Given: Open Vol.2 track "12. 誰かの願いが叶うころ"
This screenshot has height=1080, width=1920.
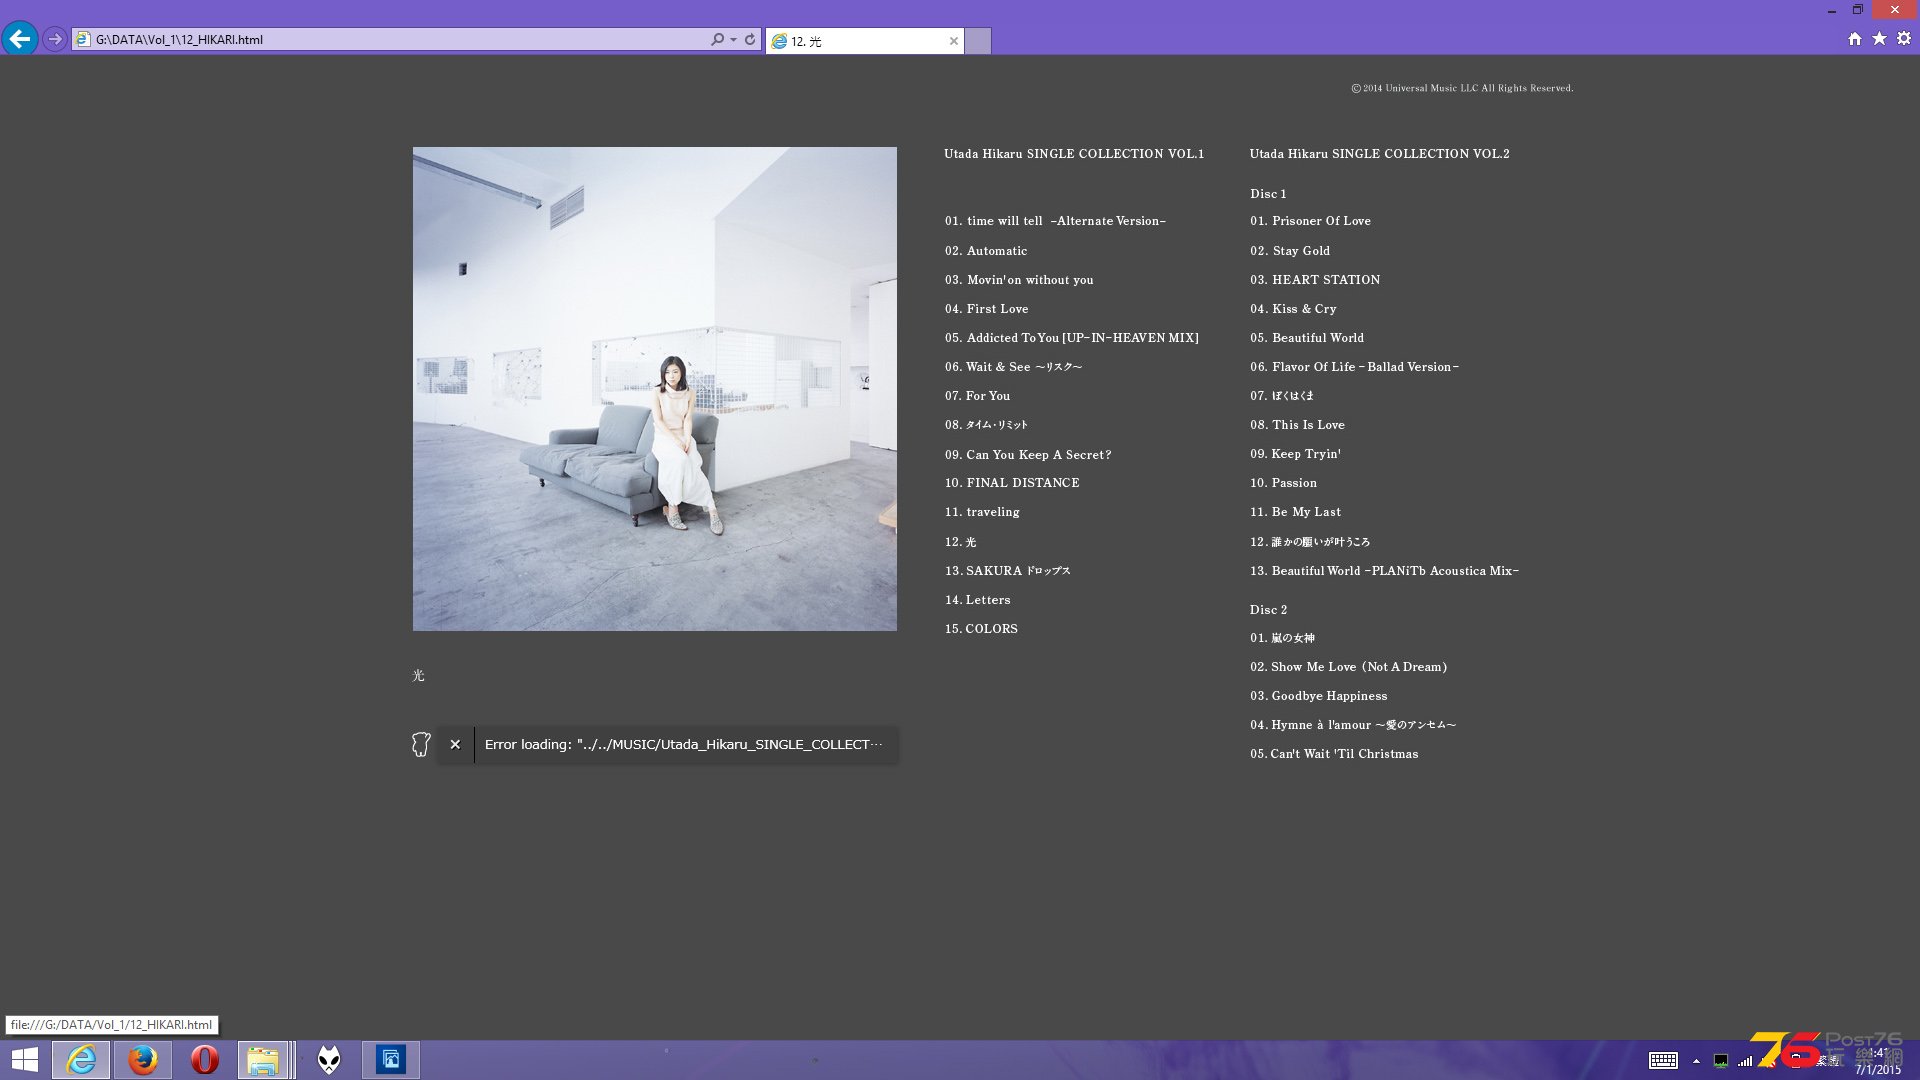Looking at the screenshot, I should 1310,542.
